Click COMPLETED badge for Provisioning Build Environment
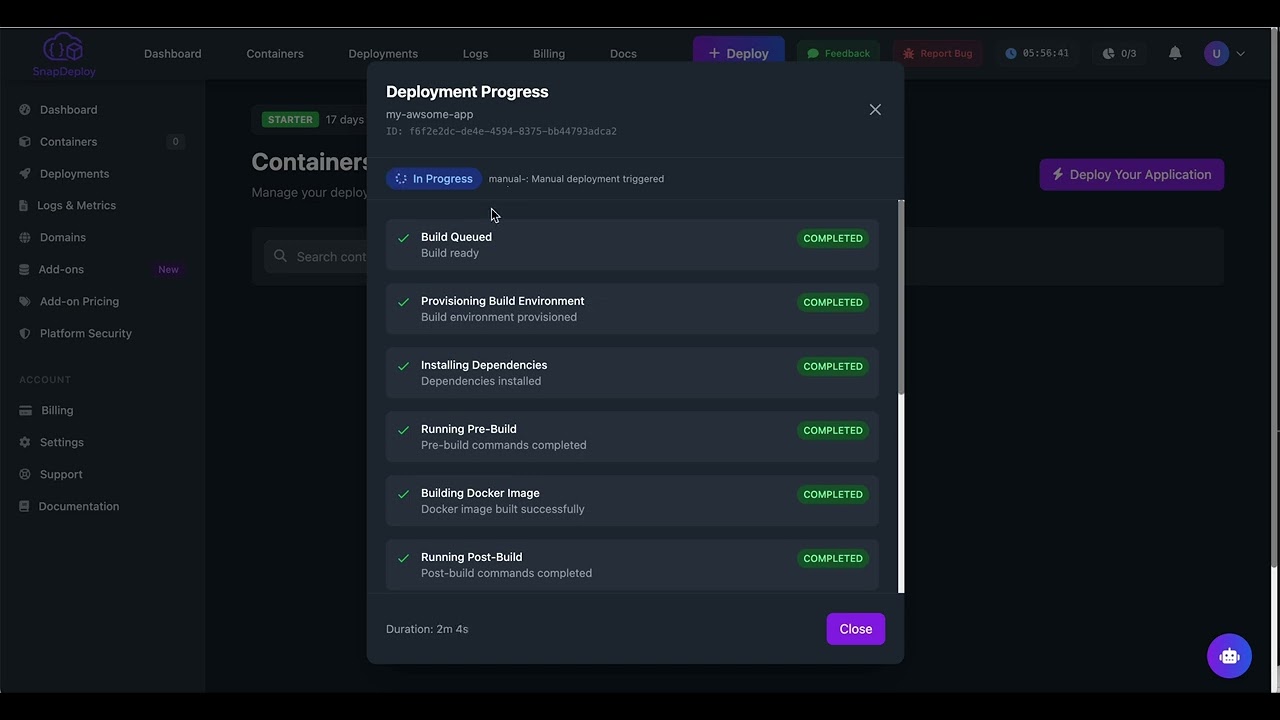The width and height of the screenshot is (1280, 720). (833, 302)
